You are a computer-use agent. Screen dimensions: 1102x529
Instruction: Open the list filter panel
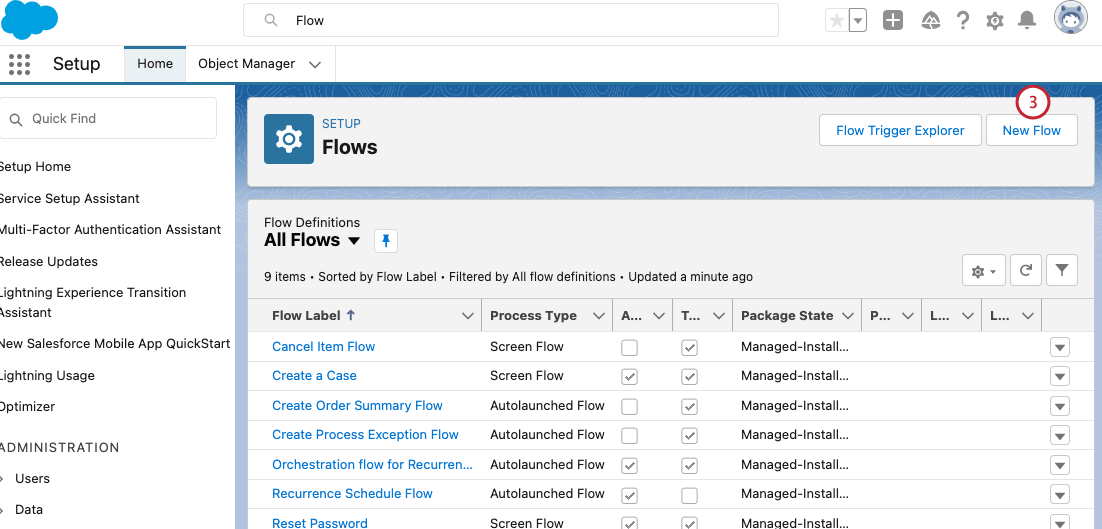tap(1062, 270)
